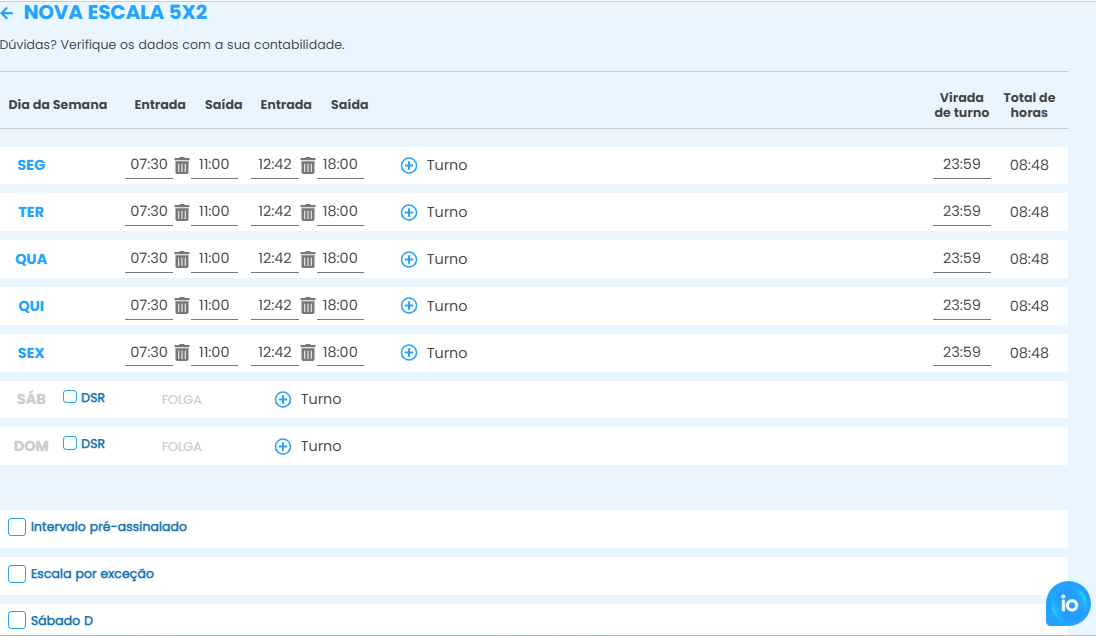The width and height of the screenshot is (1096, 636).
Task: Remove the first shift on QUA row
Action: tap(182, 260)
